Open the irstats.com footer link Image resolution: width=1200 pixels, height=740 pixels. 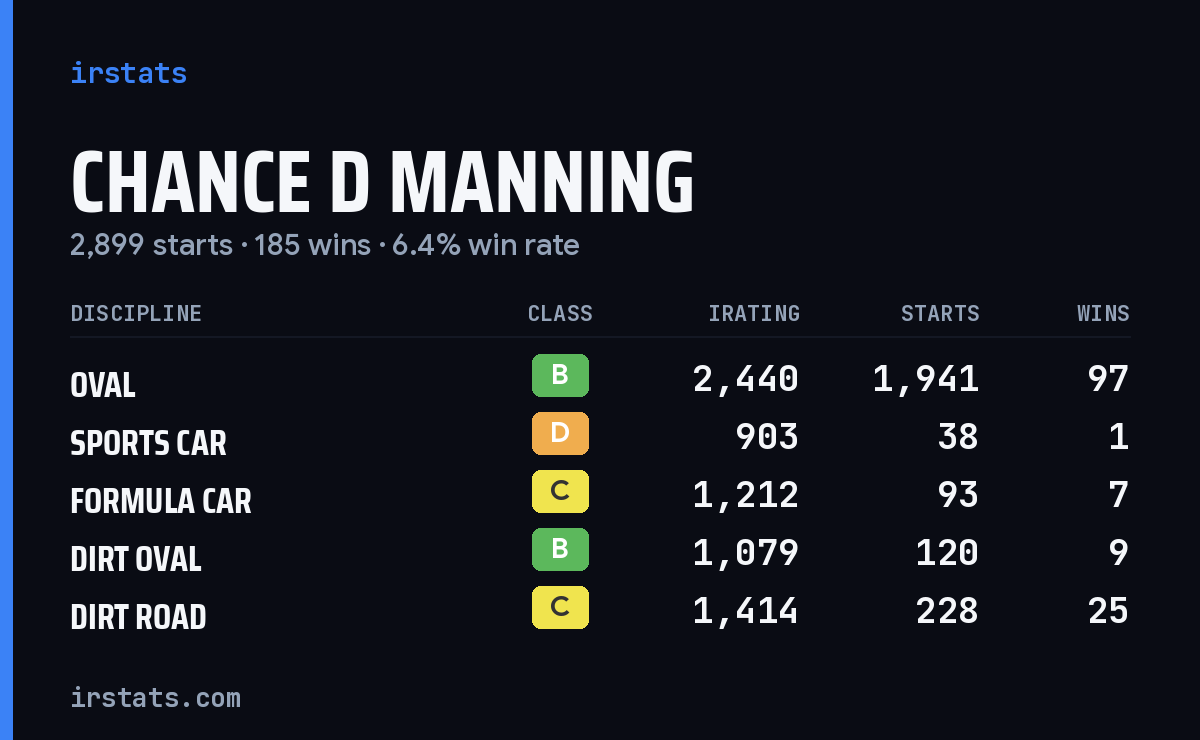(156, 697)
